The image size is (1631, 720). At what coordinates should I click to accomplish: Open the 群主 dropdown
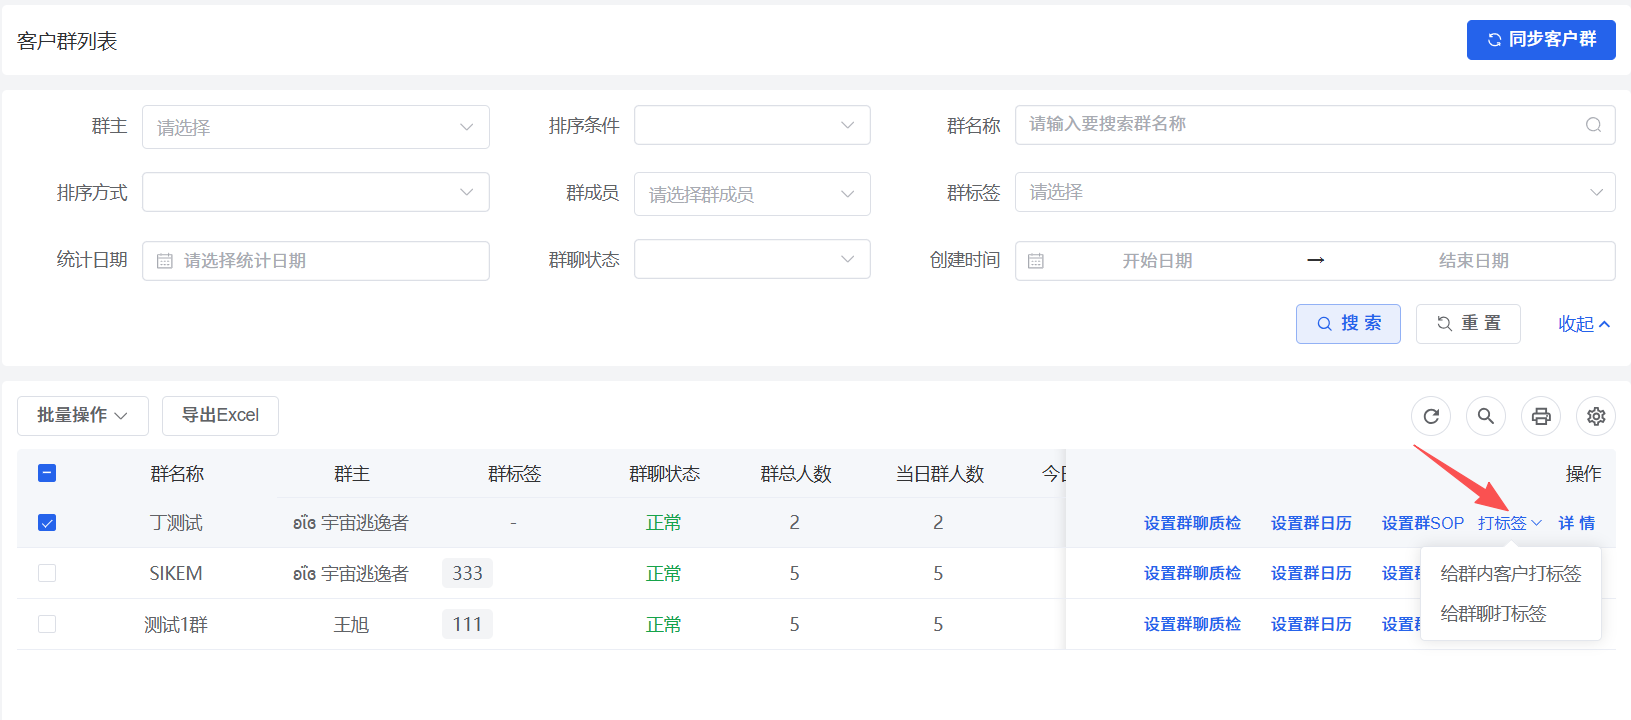[x=316, y=127]
